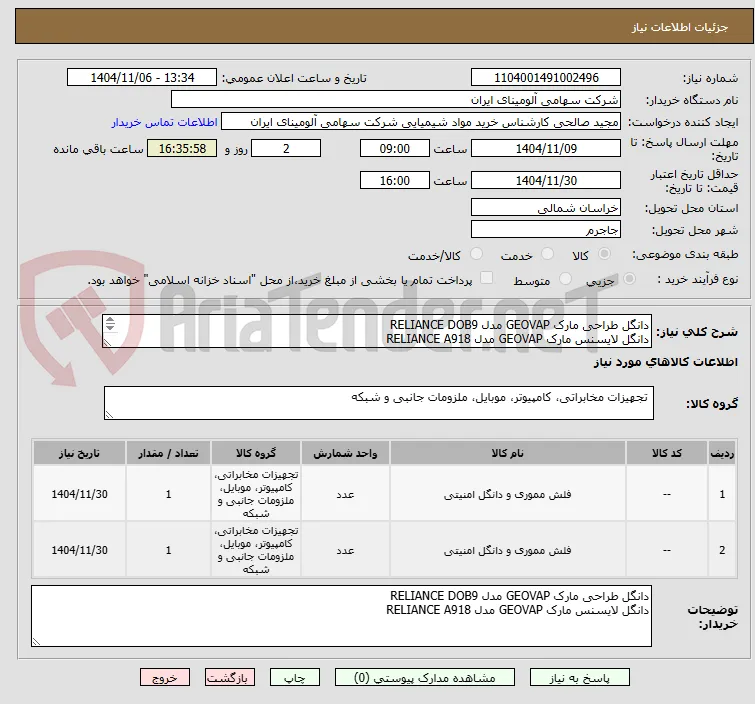Click the remaining days field showing 2
Image resolution: width=755 pixels, height=704 pixels.
pos(286,148)
